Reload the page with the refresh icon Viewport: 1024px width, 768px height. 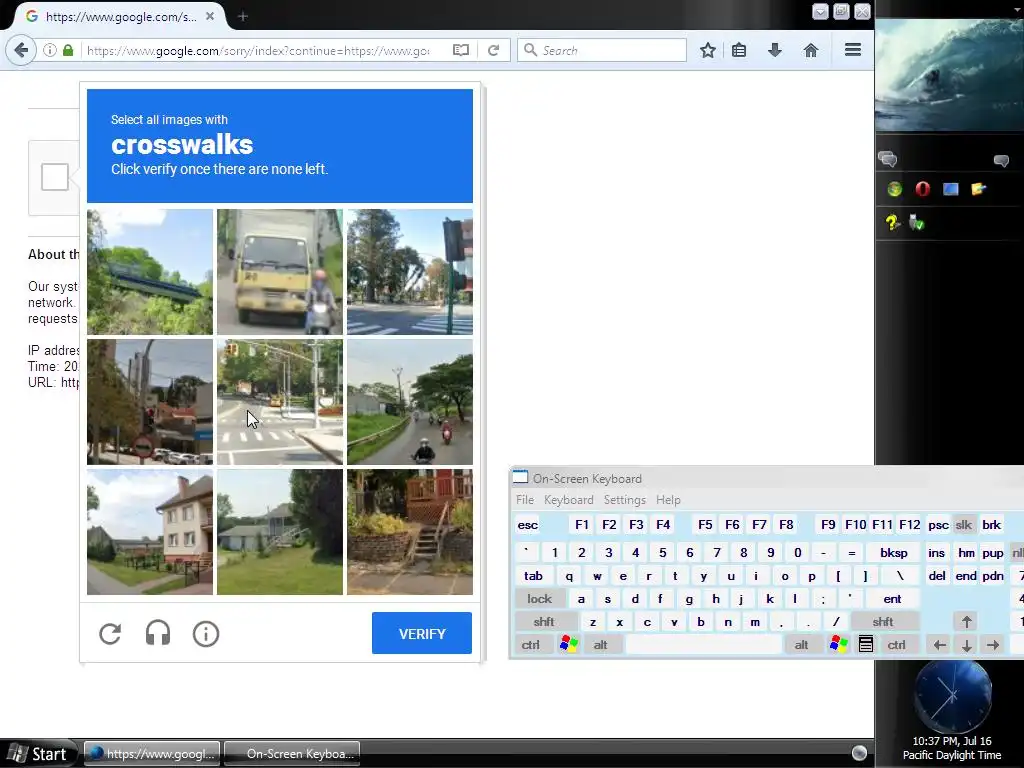(494, 50)
